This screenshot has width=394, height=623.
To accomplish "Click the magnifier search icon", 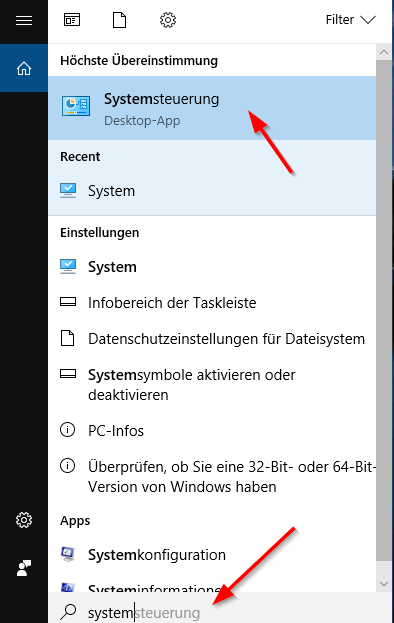I will (x=68, y=611).
